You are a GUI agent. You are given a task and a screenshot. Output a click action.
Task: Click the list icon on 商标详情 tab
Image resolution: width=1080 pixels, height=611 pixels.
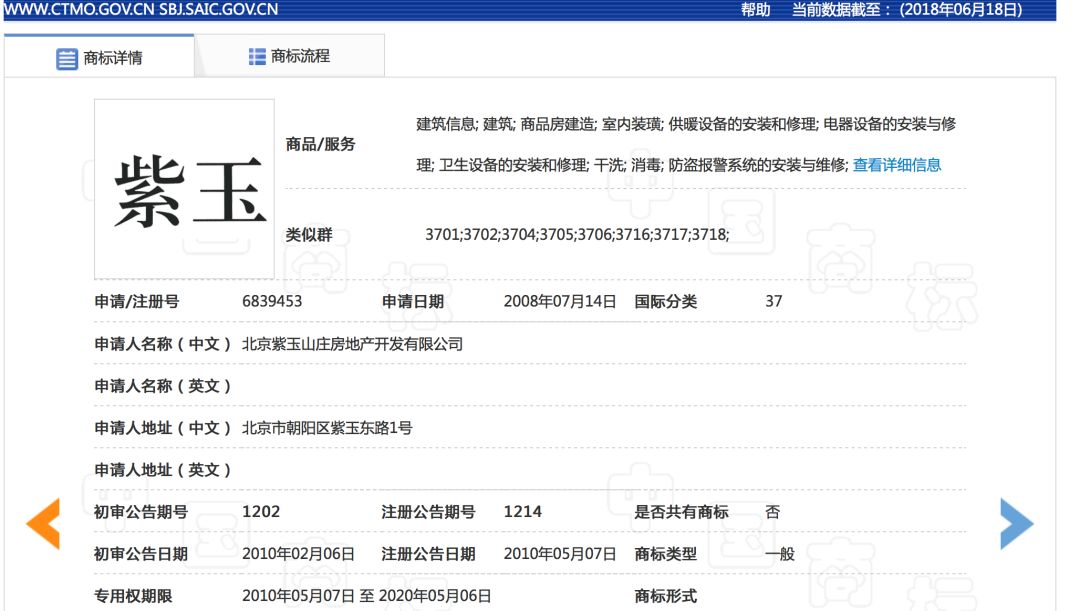tap(67, 57)
